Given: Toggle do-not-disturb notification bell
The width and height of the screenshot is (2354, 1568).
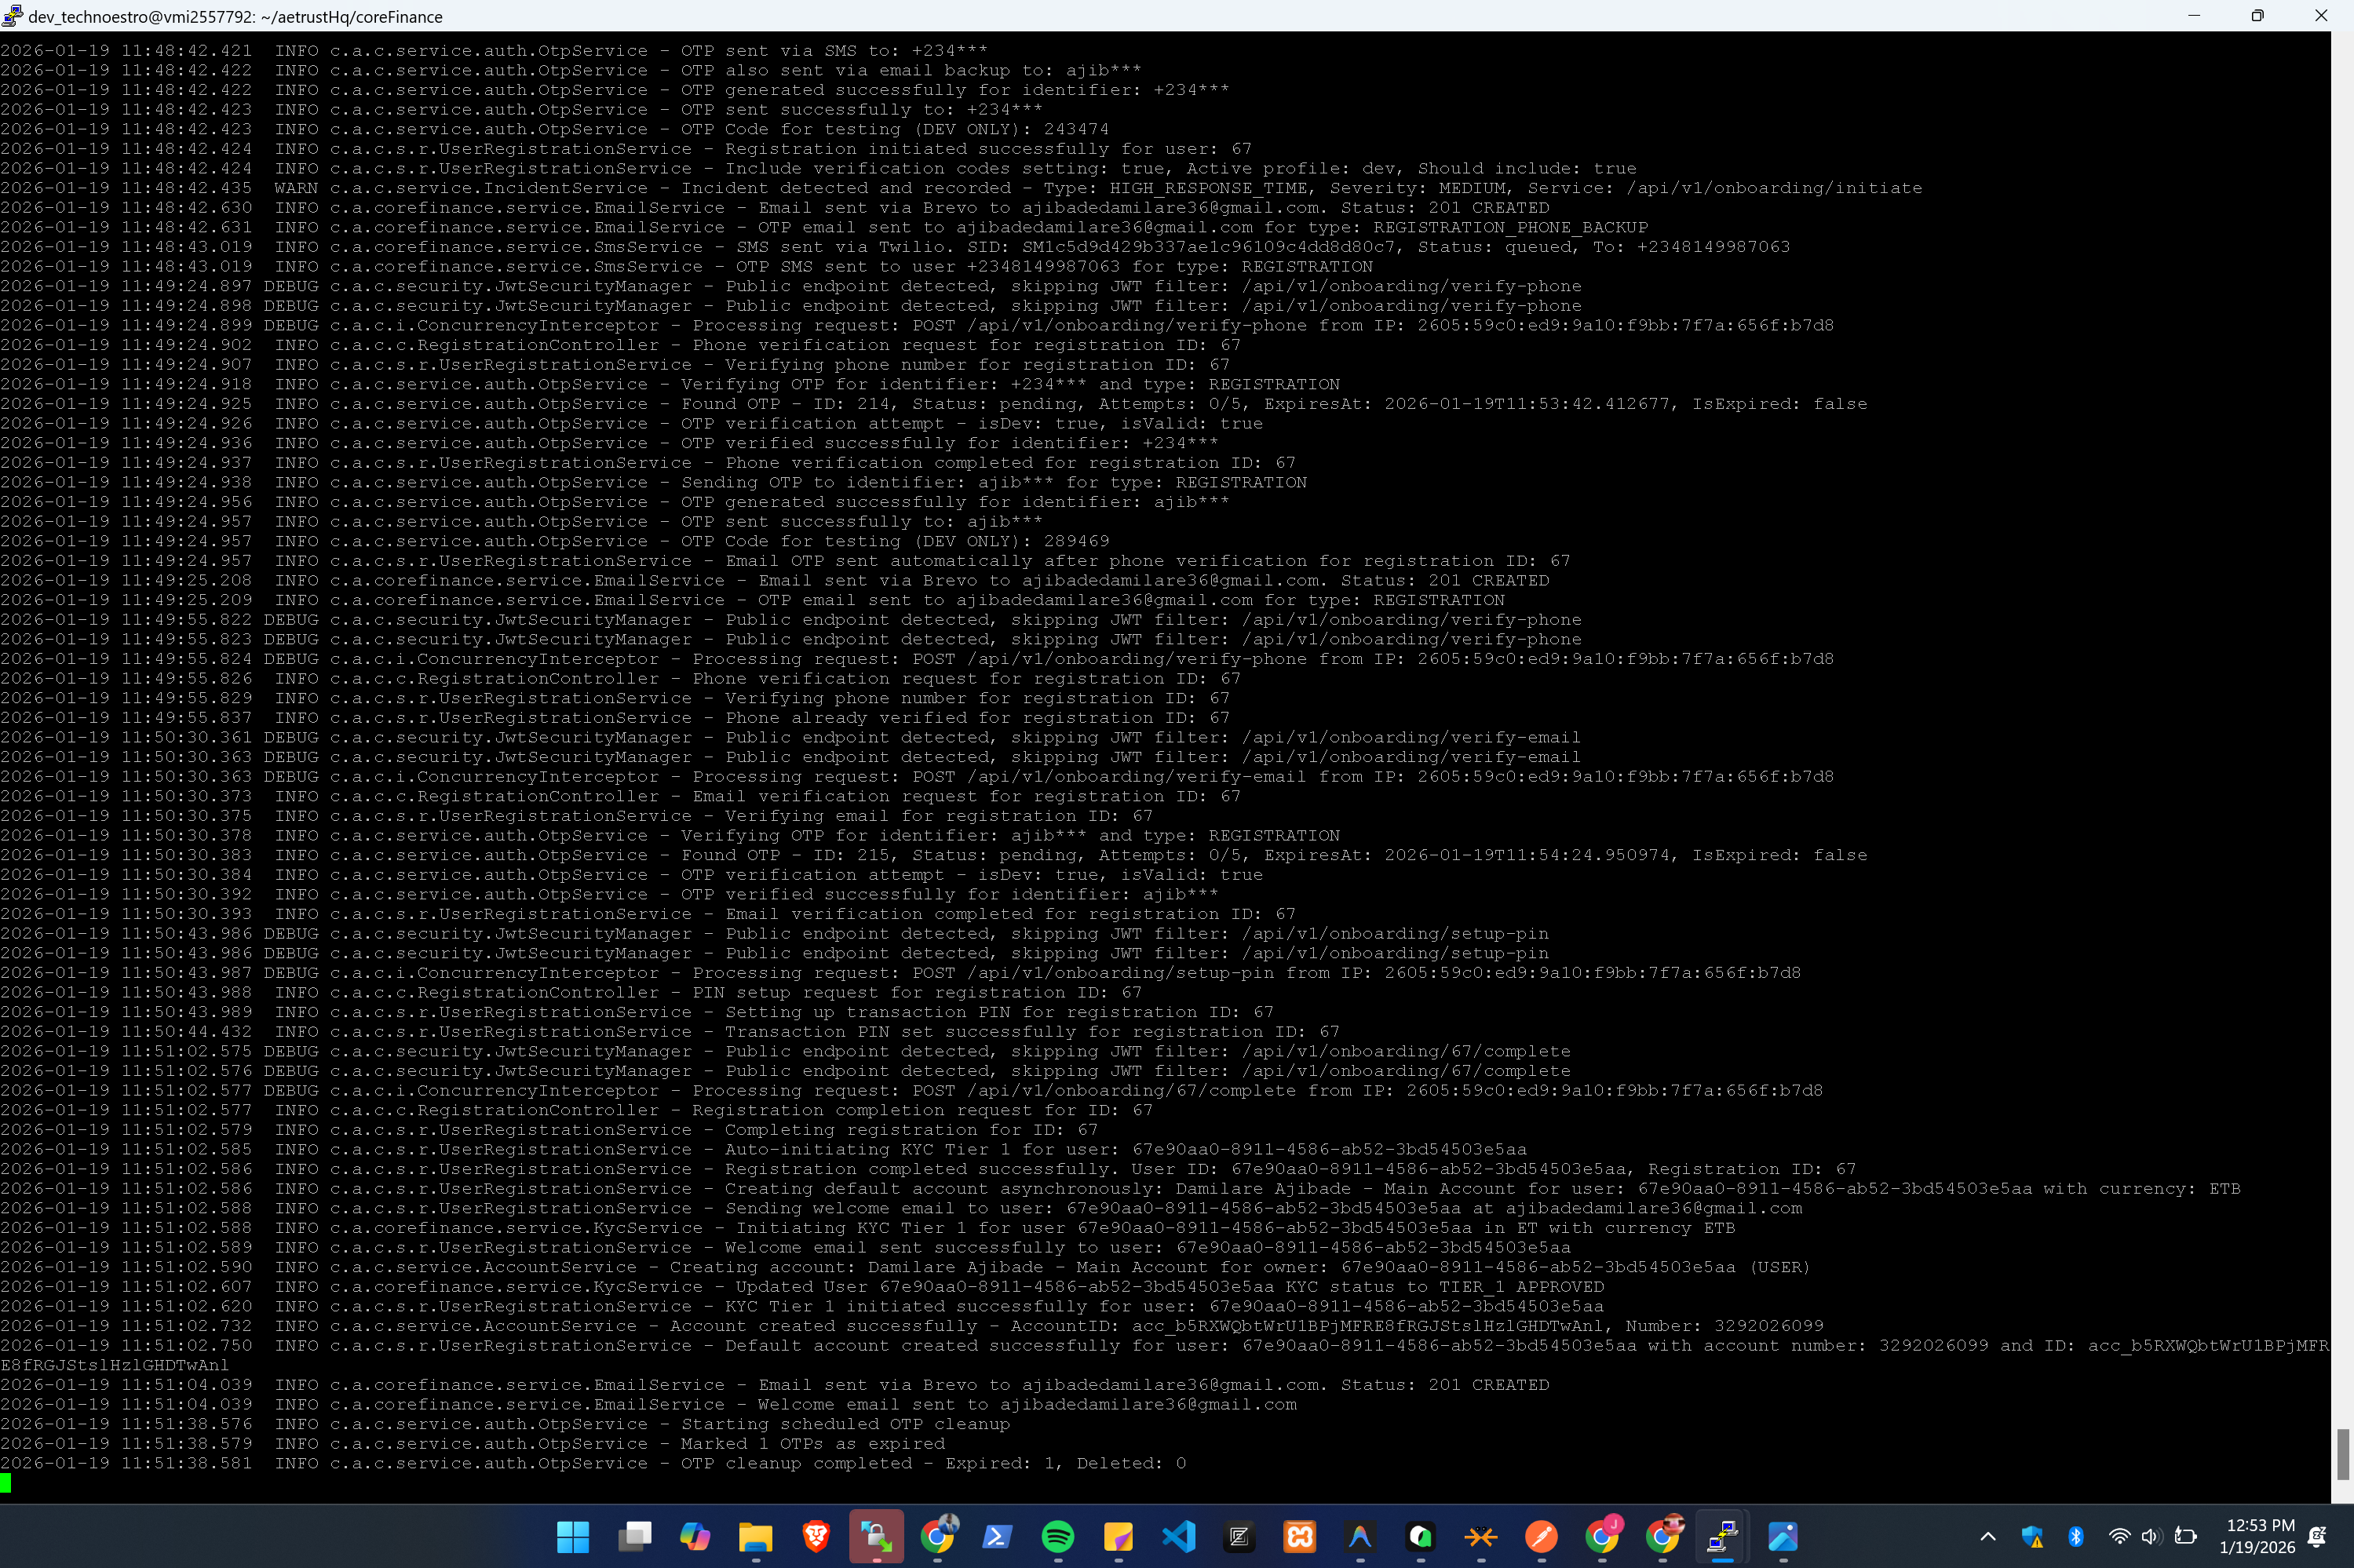Looking at the screenshot, I should [2316, 1536].
